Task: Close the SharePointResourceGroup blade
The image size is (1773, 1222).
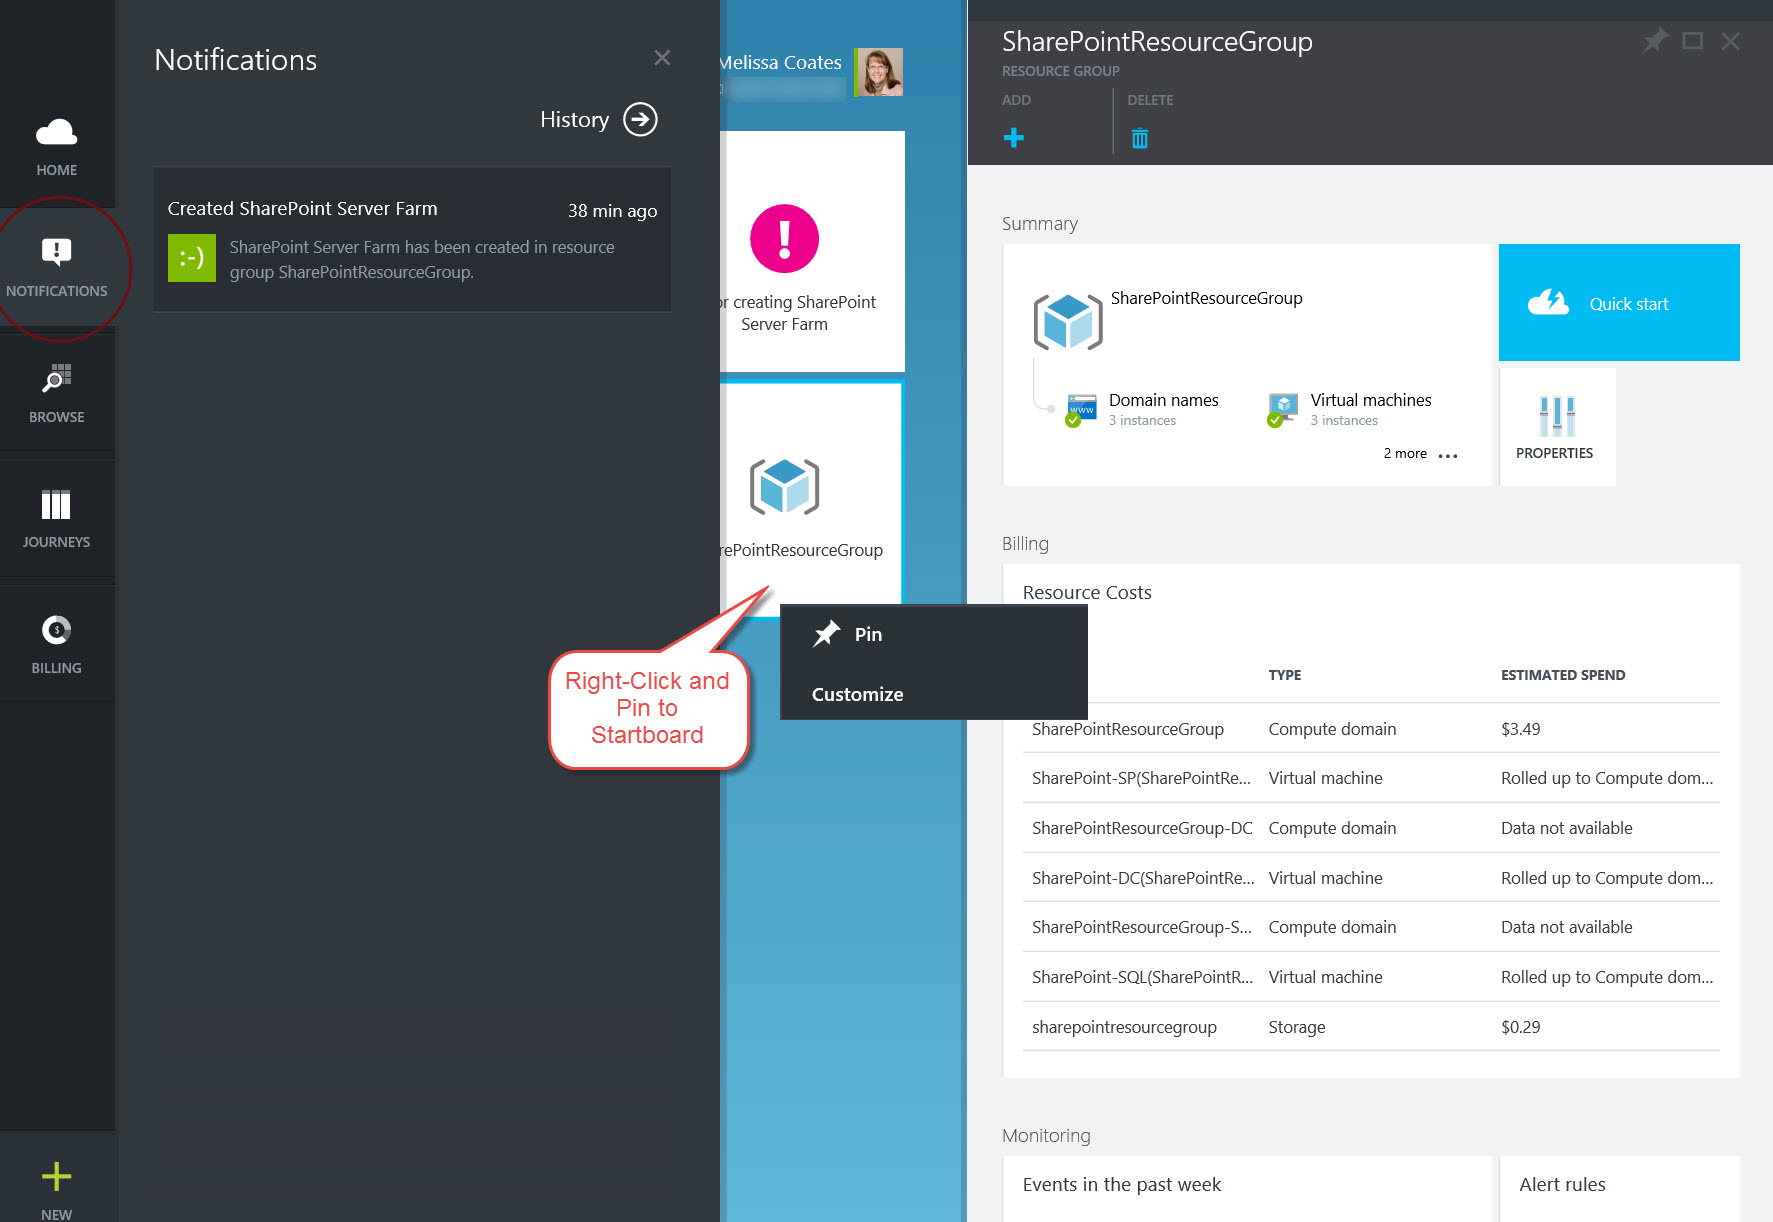Action: point(1731,41)
